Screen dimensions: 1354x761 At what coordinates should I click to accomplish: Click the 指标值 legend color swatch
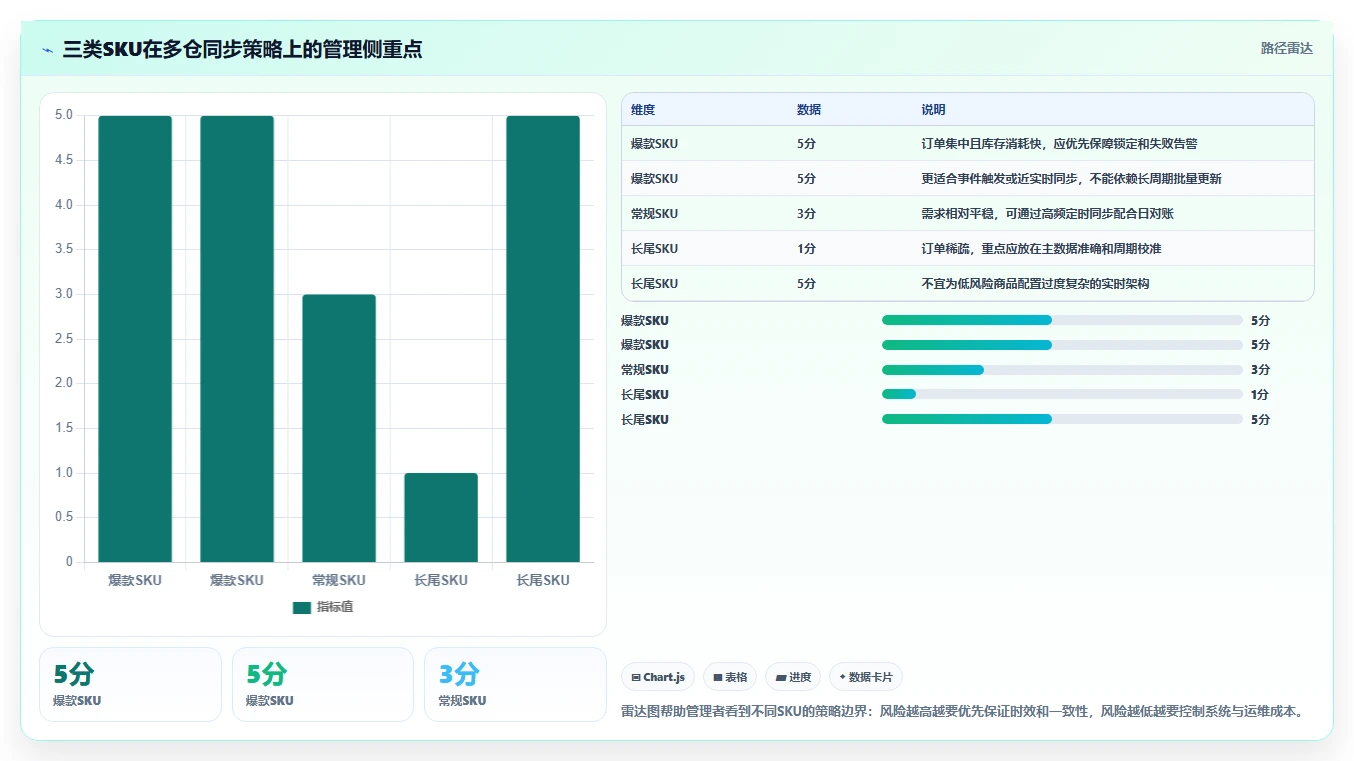(302, 608)
